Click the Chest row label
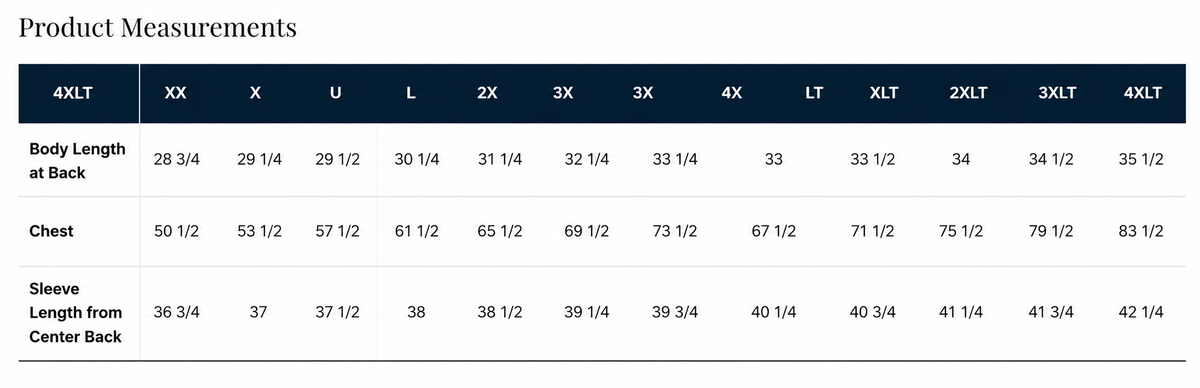1200x388 pixels. coord(51,231)
